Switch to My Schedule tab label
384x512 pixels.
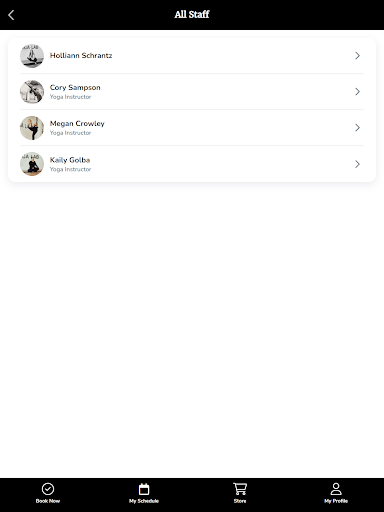point(144,501)
